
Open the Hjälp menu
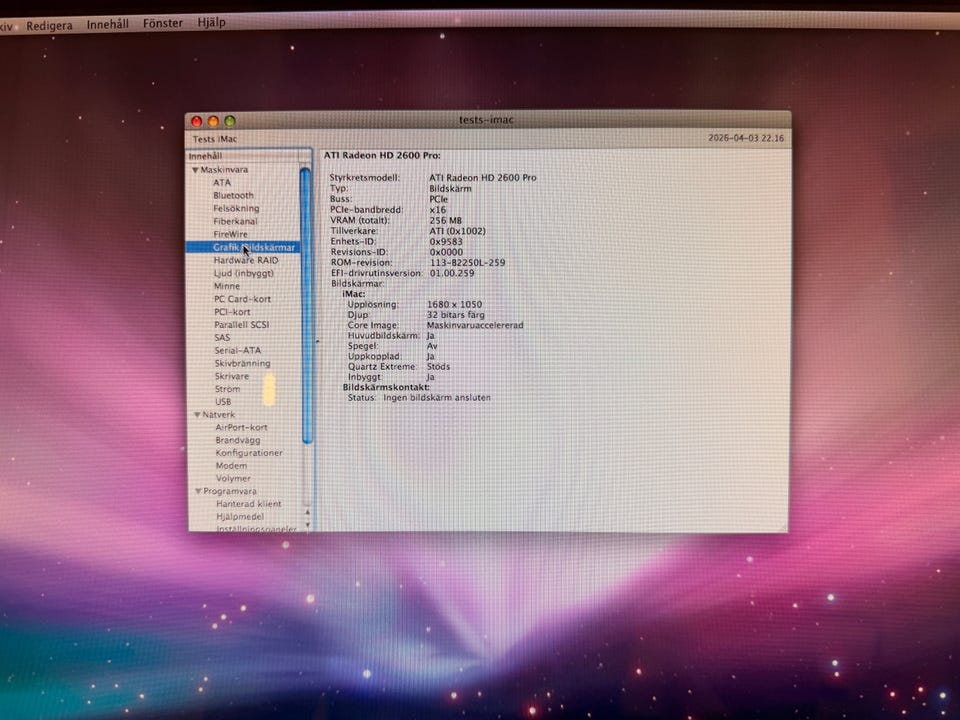click(x=211, y=22)
